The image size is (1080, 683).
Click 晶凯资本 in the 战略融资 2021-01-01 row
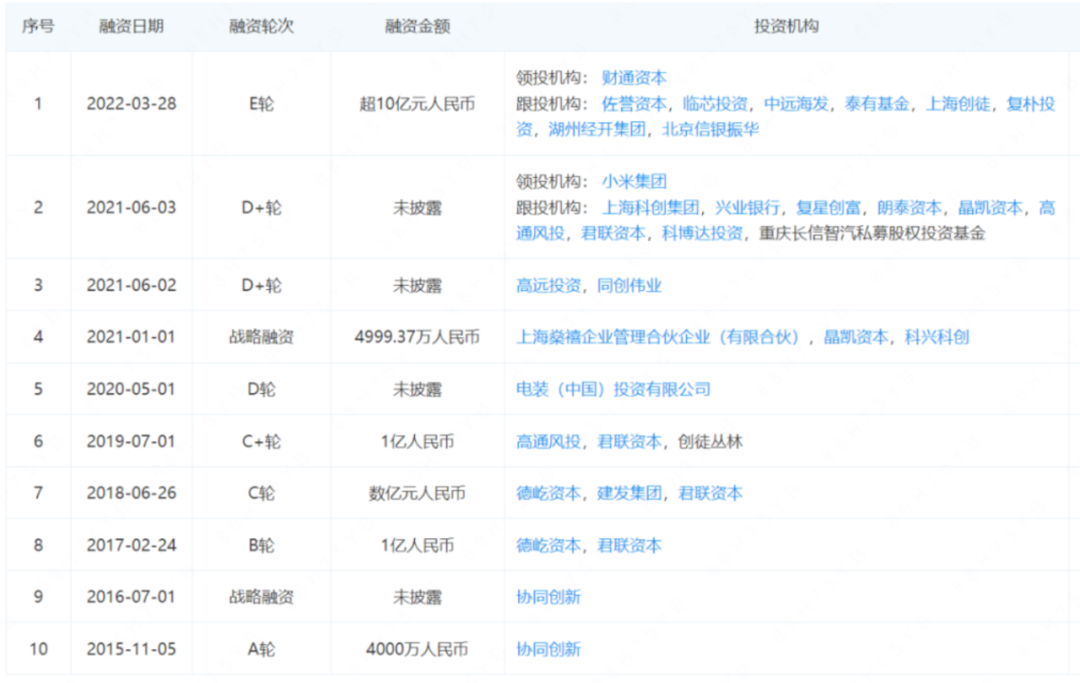pyautogui.click(x=856, y=337)
